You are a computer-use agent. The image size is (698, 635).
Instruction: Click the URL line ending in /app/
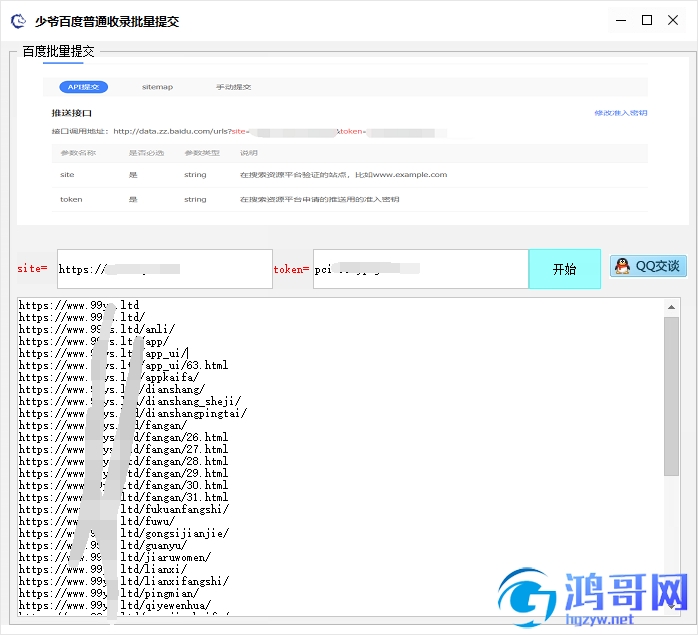pyautogui.click(x=93, y=342)
